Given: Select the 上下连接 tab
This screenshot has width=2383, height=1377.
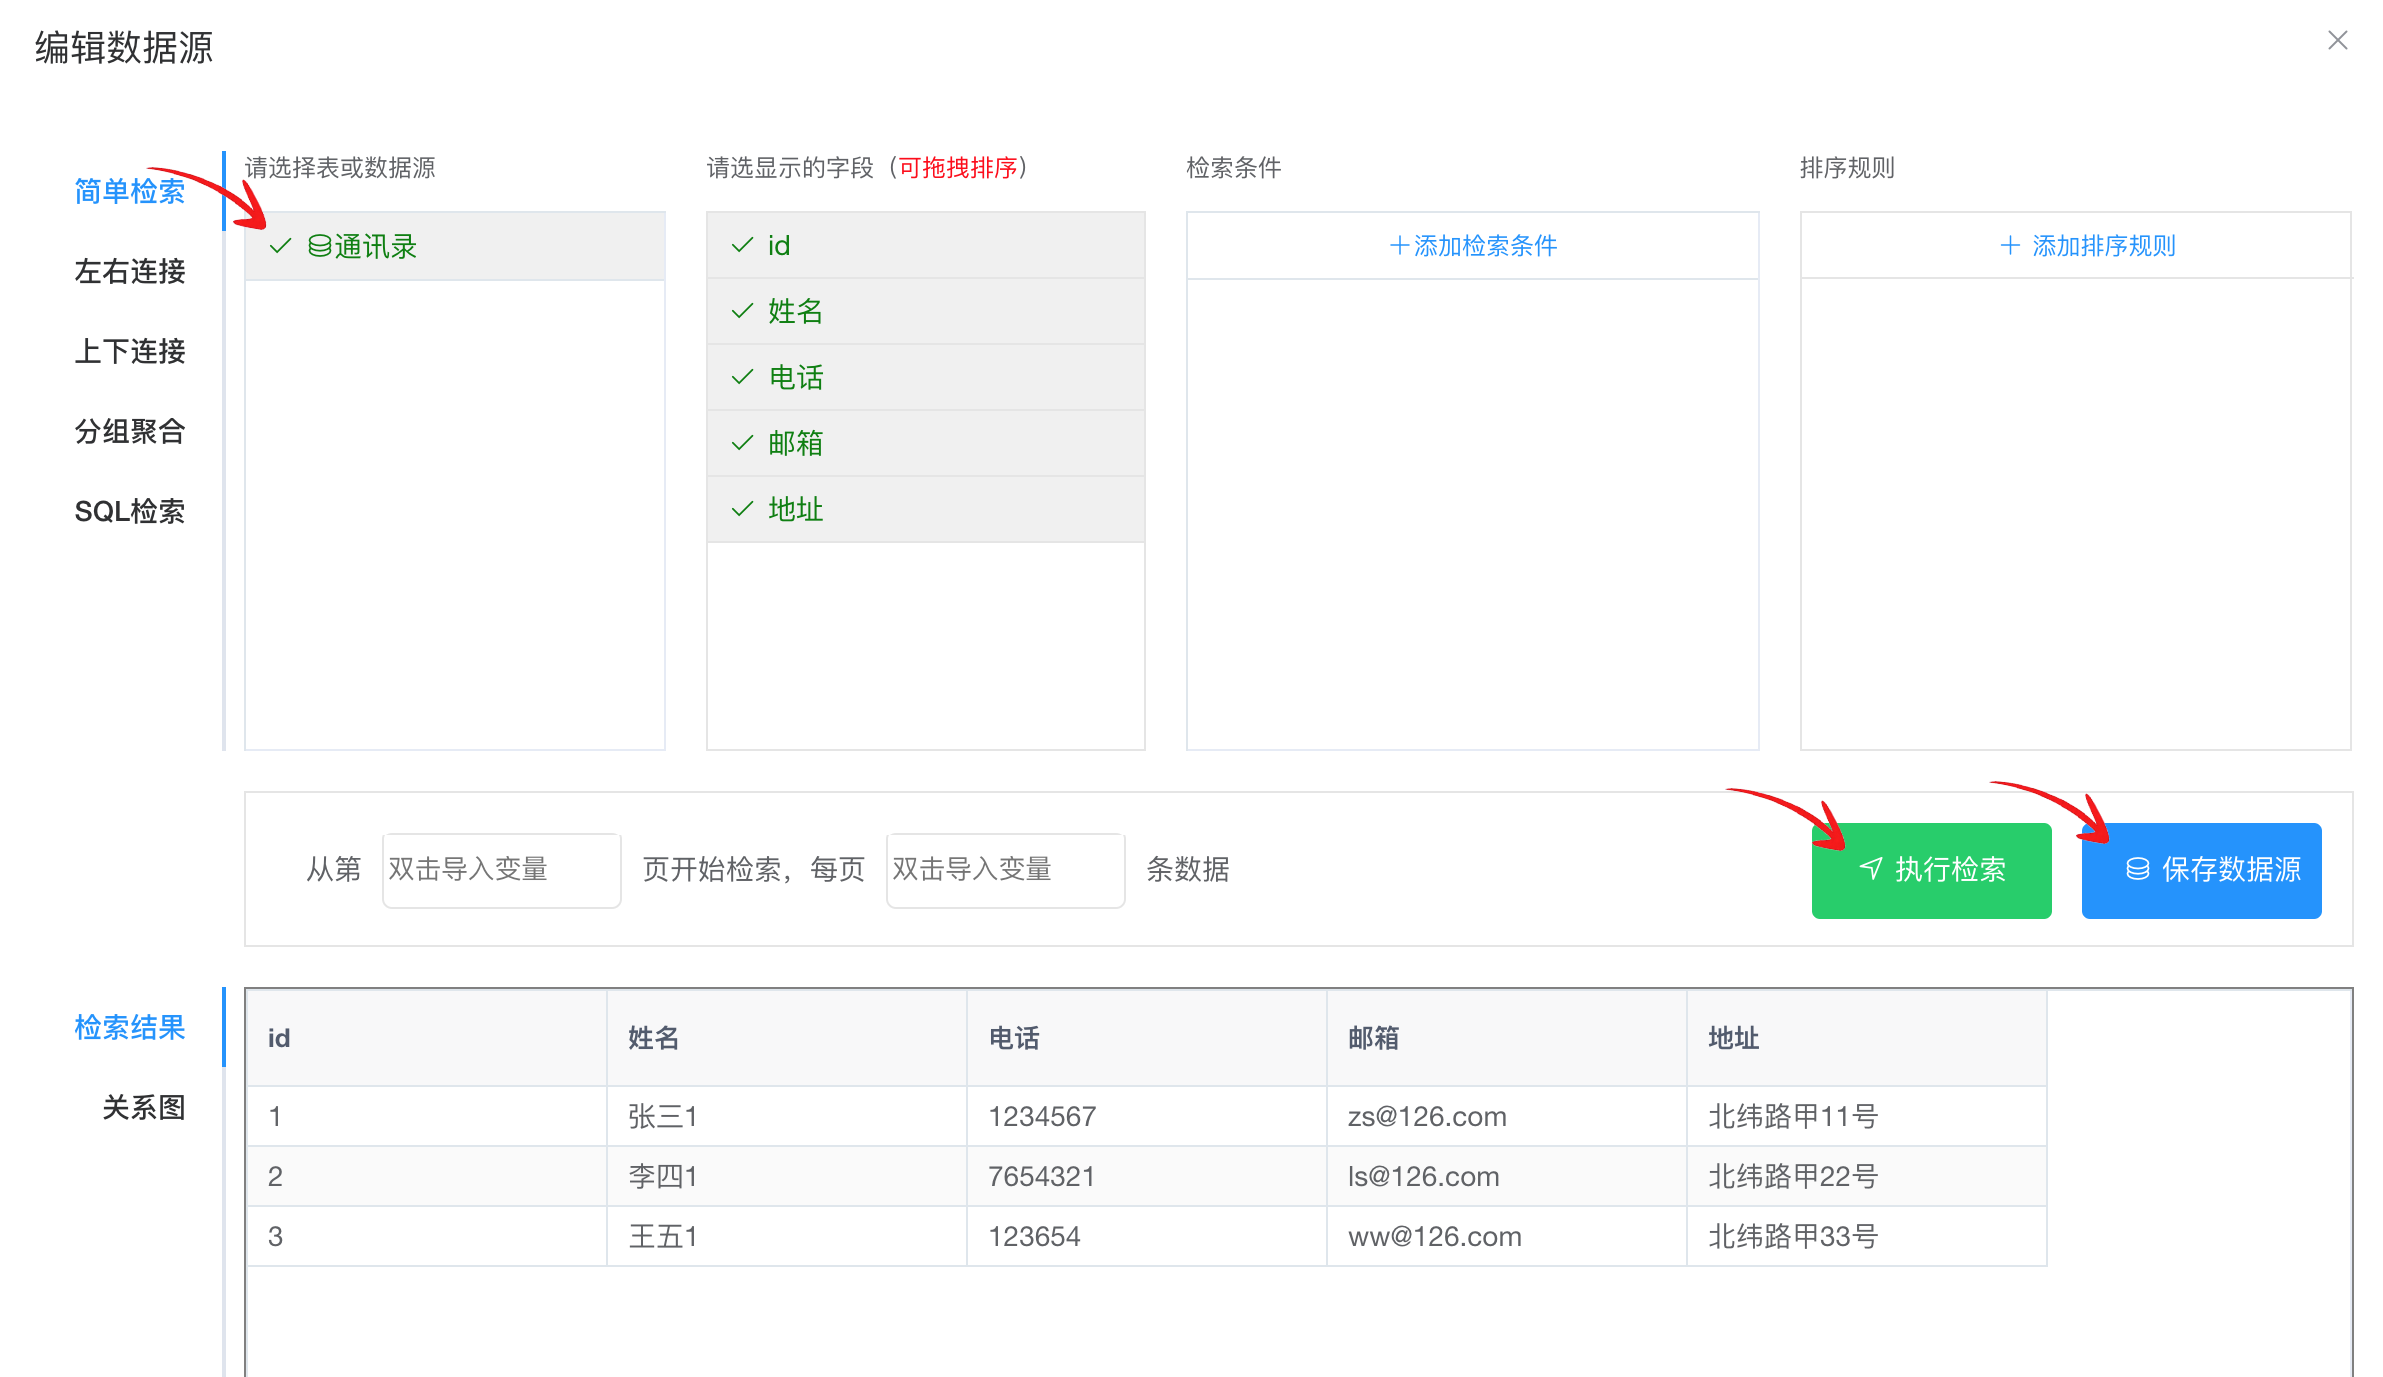Looking at the screenshot, I should pos(130,351).
